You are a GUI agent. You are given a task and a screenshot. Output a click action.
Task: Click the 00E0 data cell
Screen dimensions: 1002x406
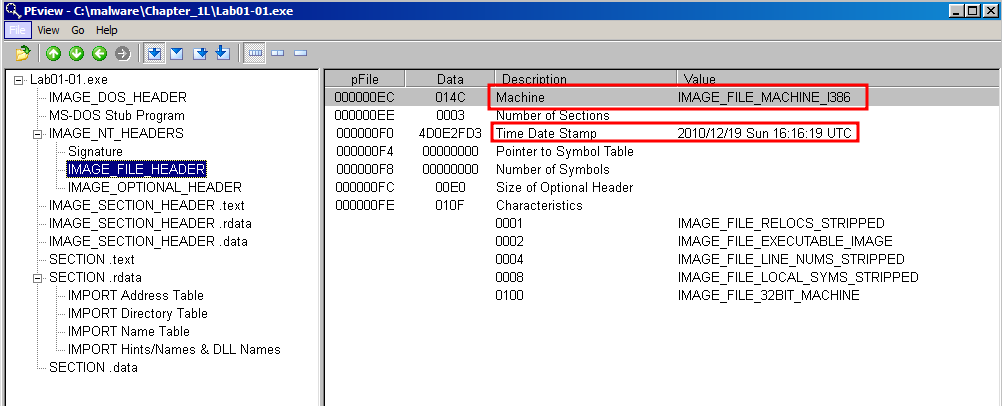coord(450,187)
